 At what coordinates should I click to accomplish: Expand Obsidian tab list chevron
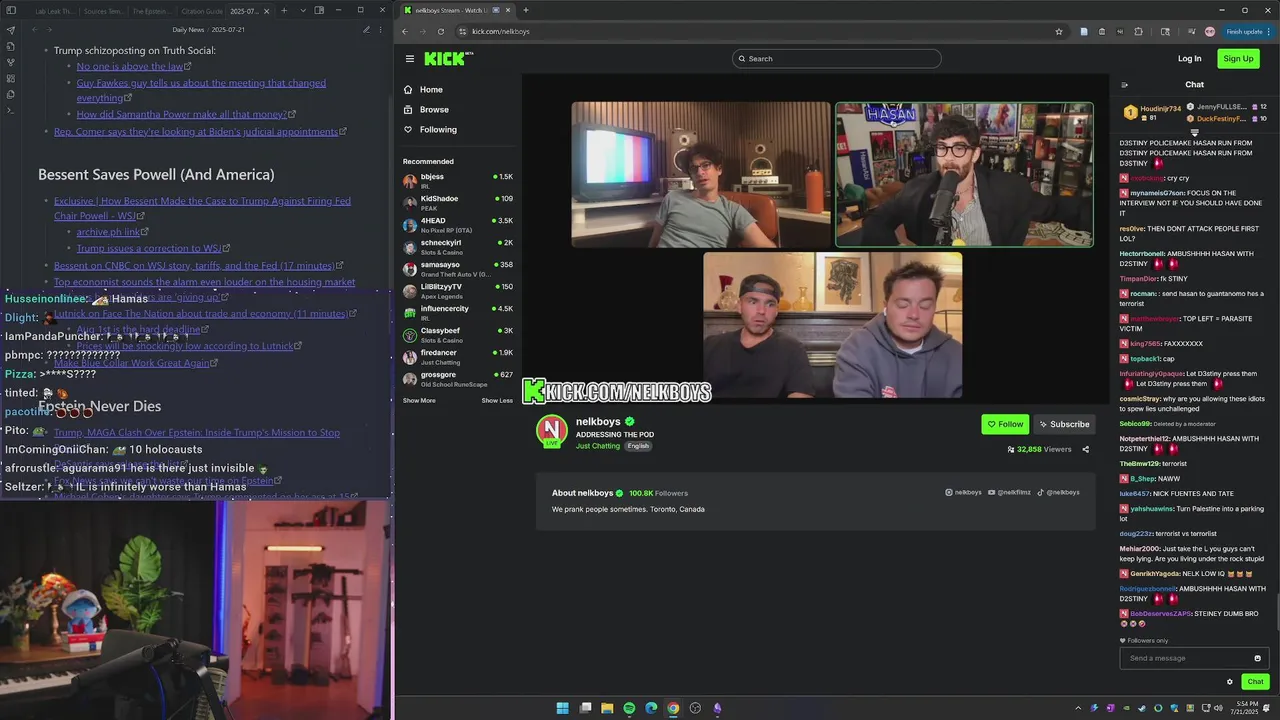tap(302, 10)
